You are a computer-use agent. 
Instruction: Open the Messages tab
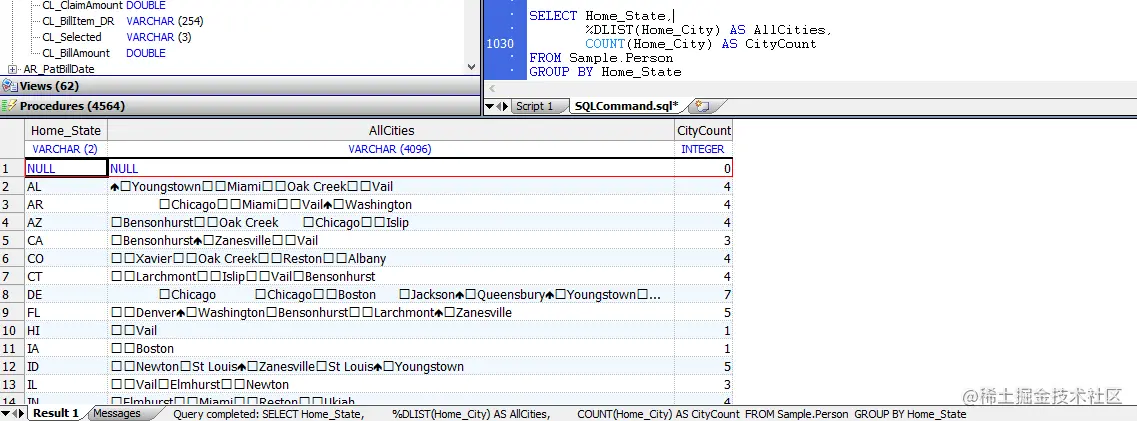click(117, 414)
